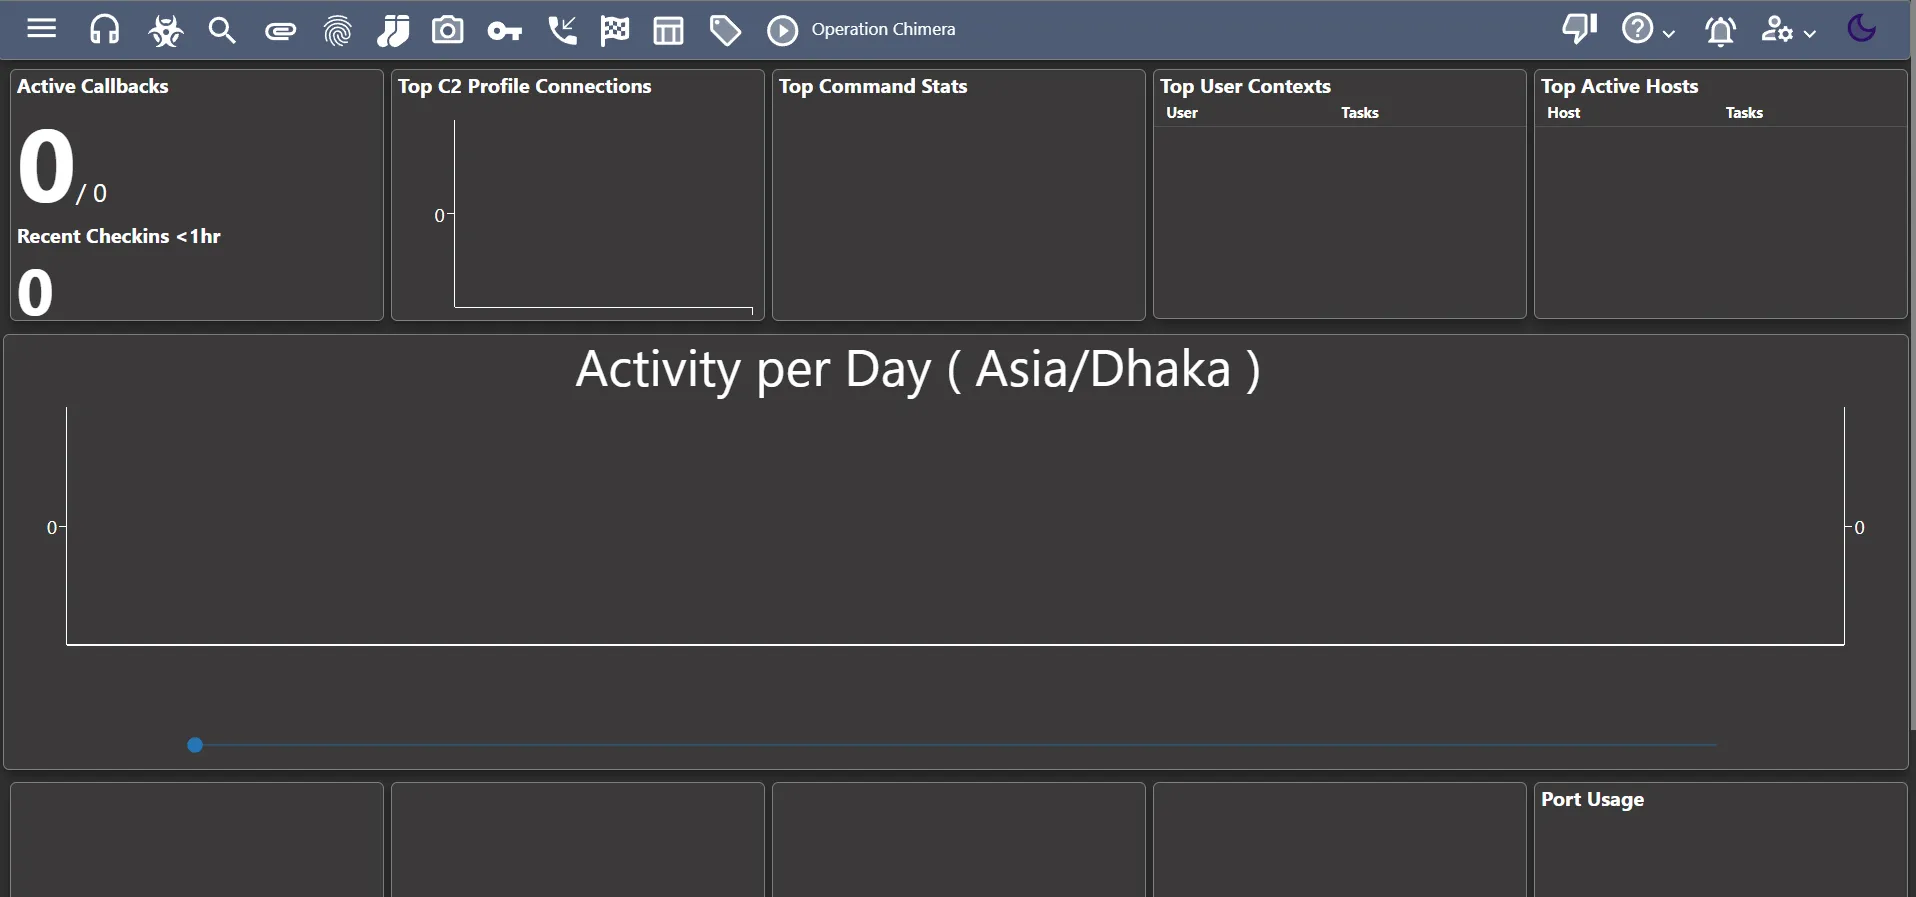The image size is (1916, 897).
Task: Click Top Command Stats heading
Action: pos(873,86)
